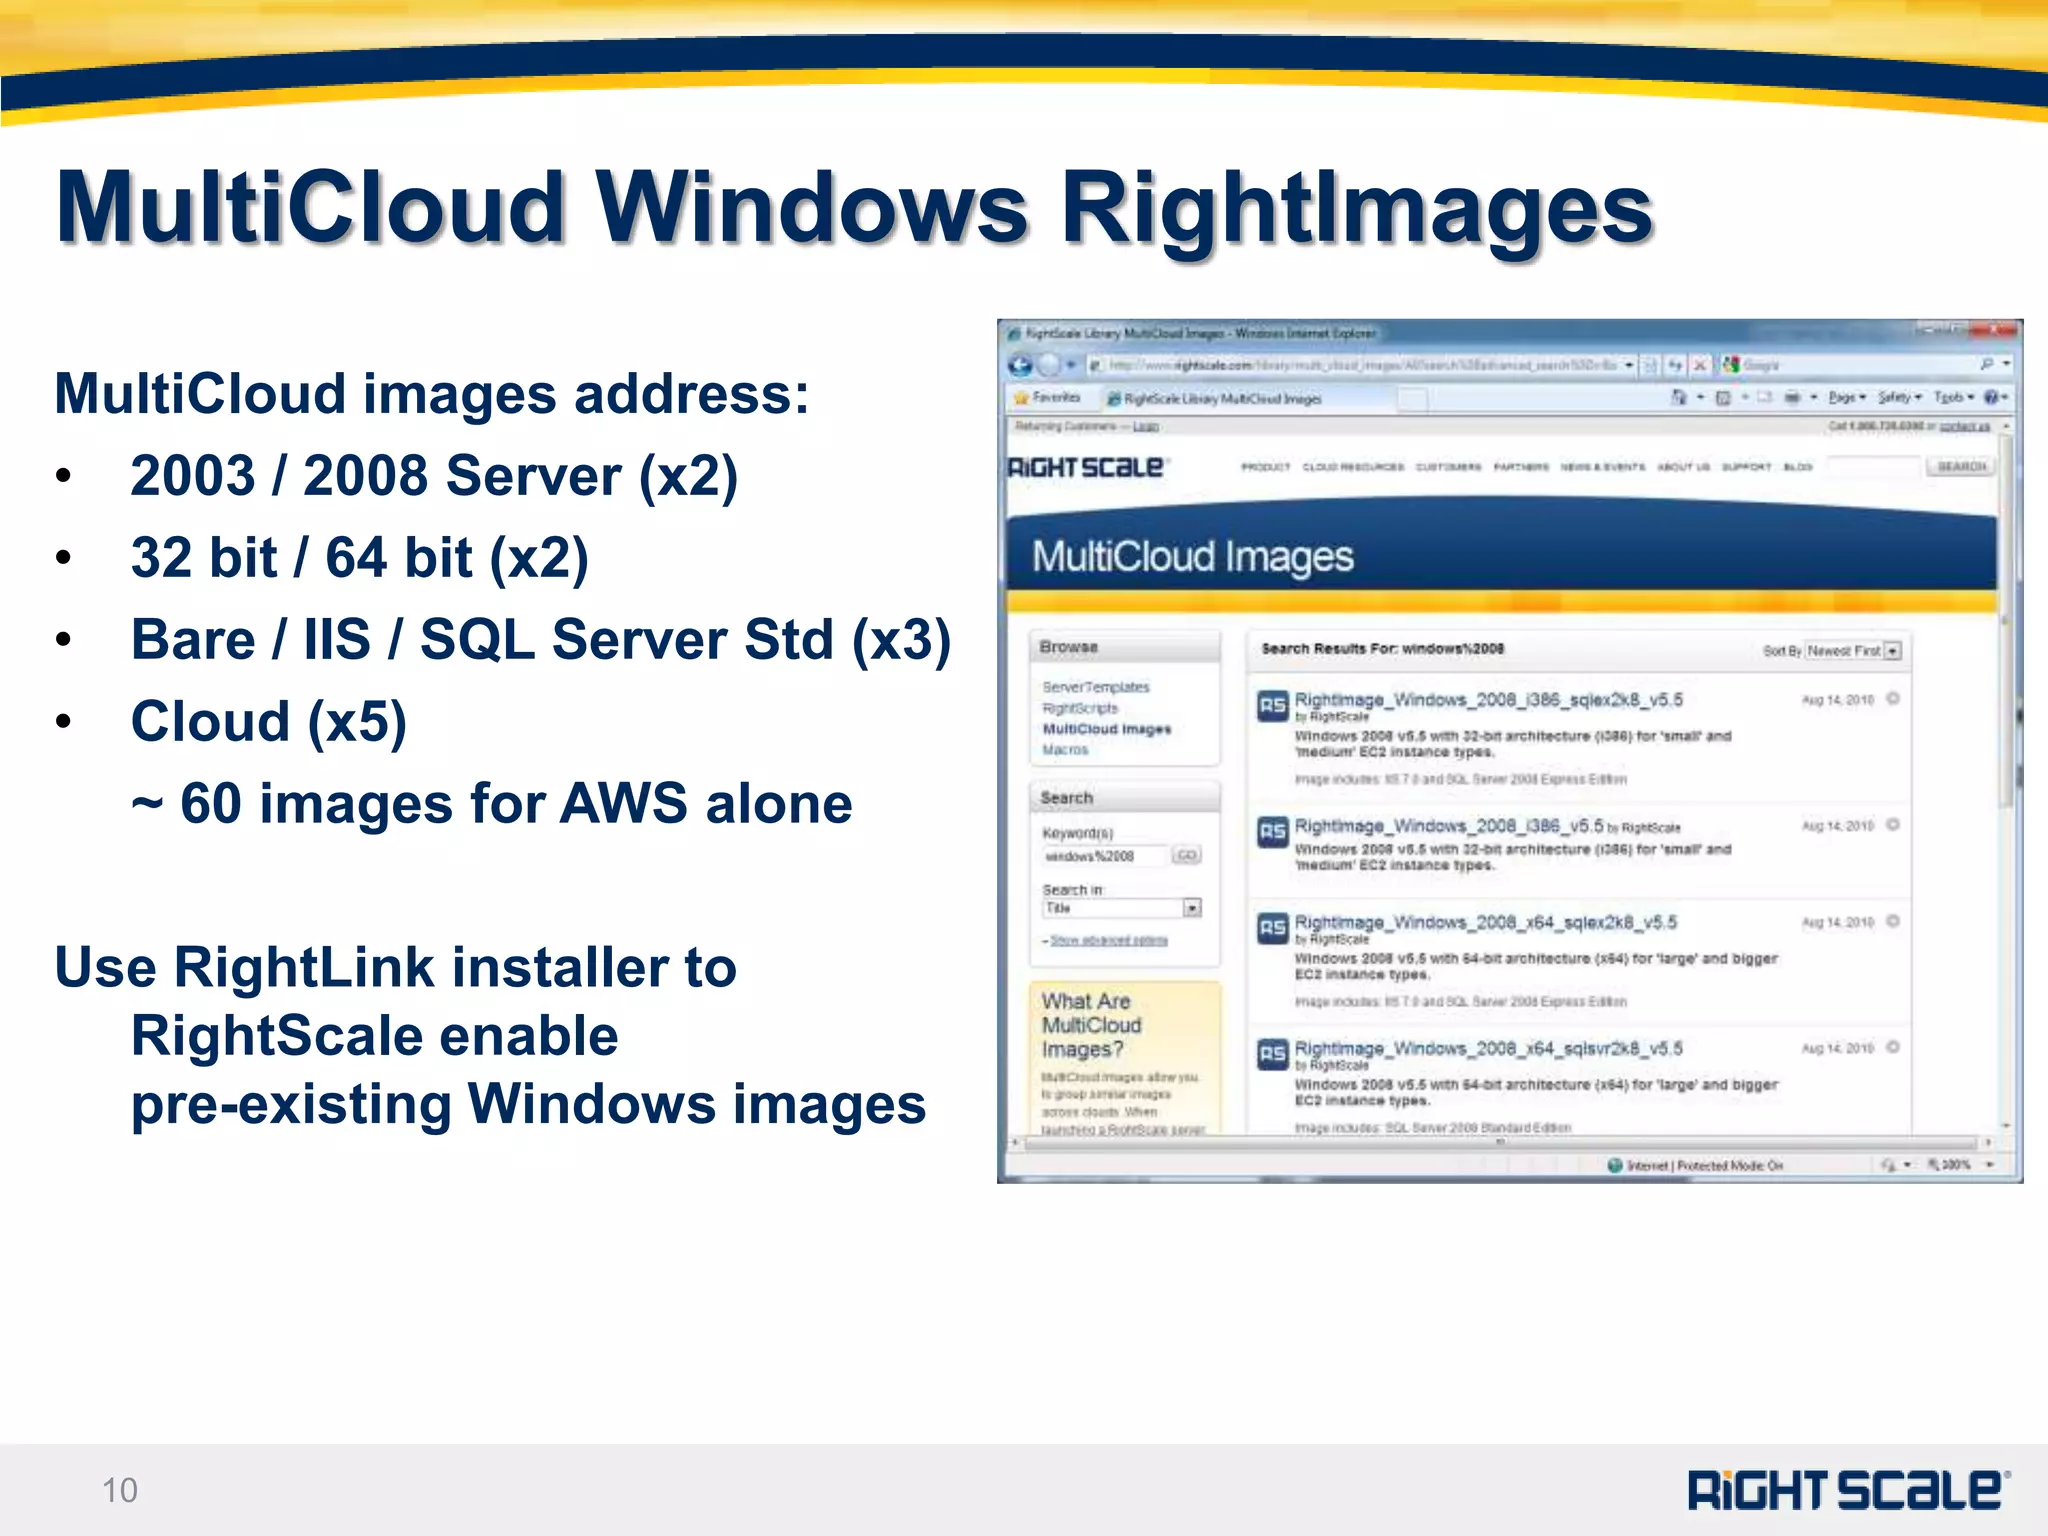Click round icon right of i386_sqlex2k8 date
2048x1536 pixels.
[1893, 699]
